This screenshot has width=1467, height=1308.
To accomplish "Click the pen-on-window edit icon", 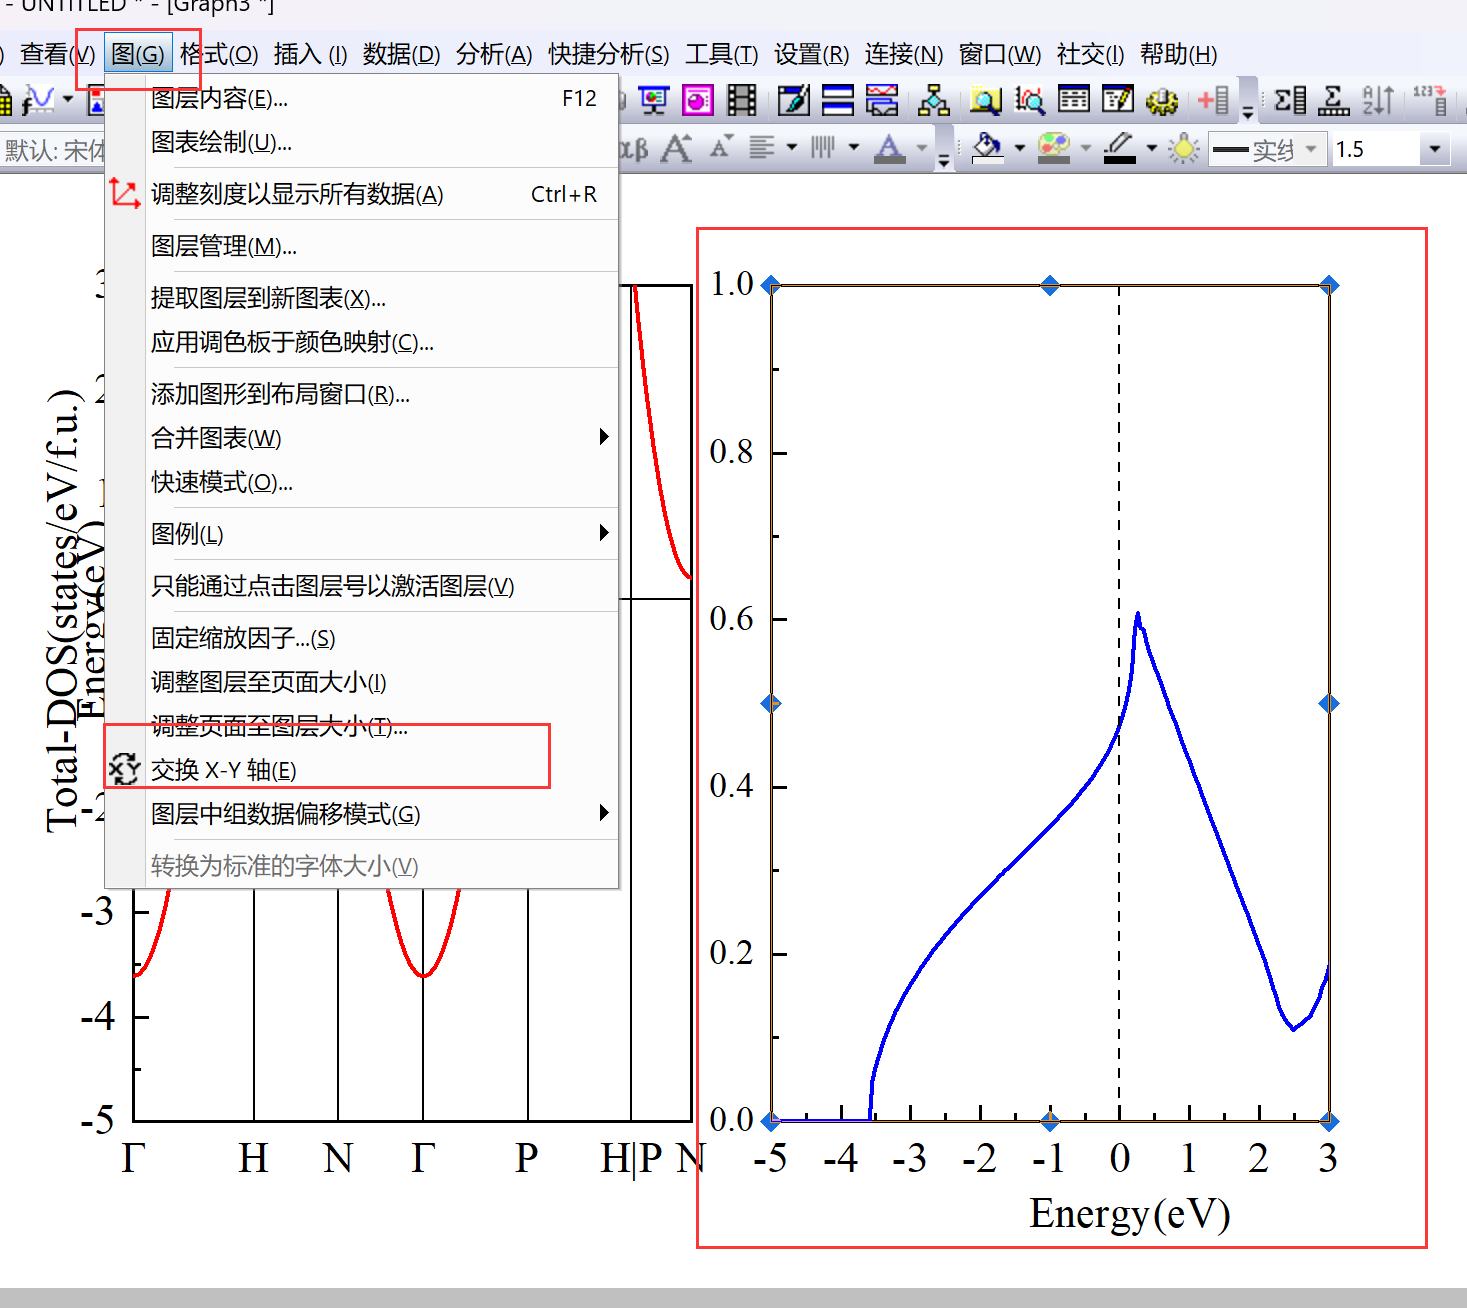I will click(x=794, y=100).
